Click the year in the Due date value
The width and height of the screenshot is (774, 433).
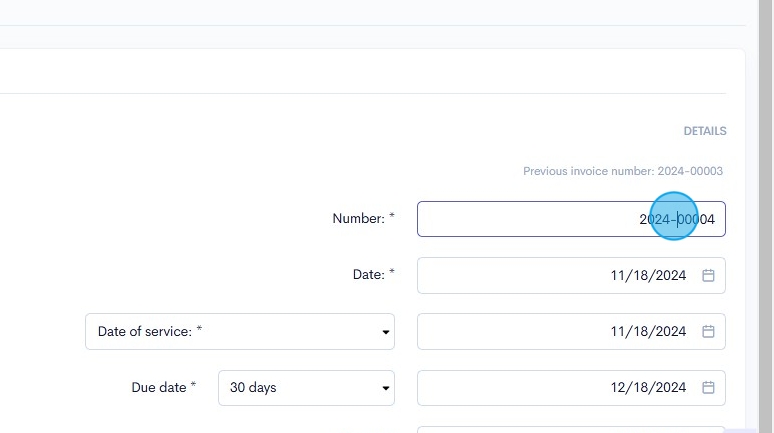tap(670, 388)
